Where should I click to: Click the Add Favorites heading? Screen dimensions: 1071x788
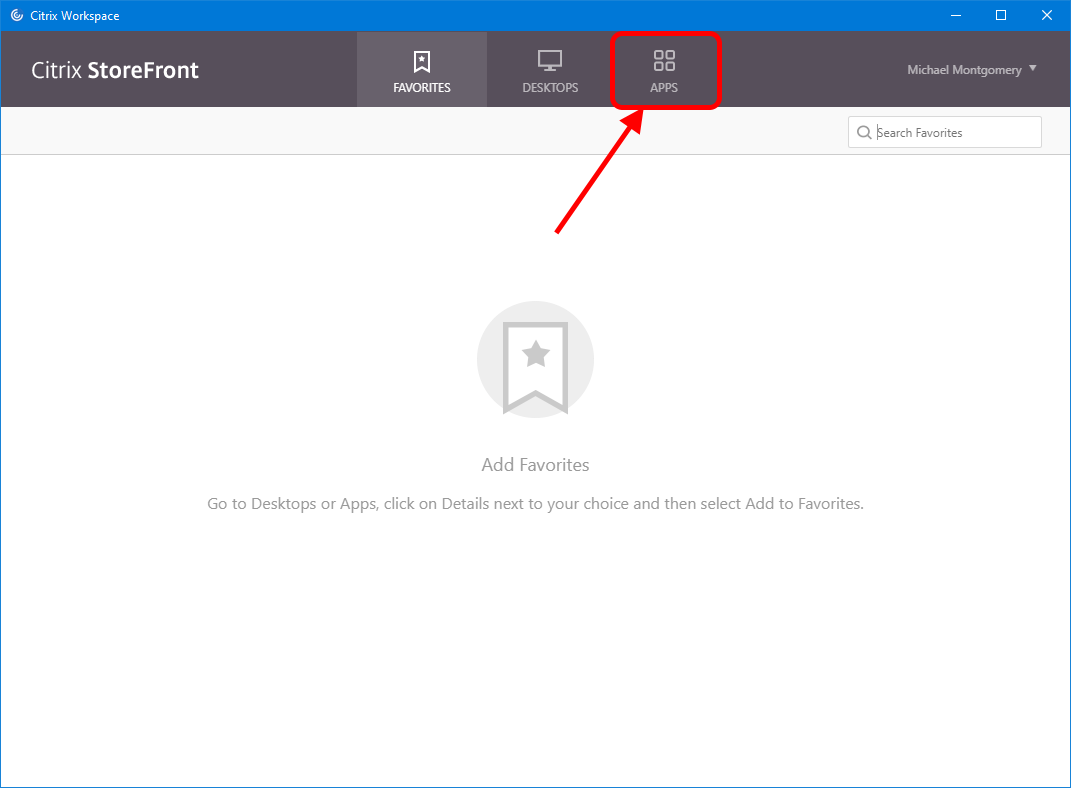point(536,465)
